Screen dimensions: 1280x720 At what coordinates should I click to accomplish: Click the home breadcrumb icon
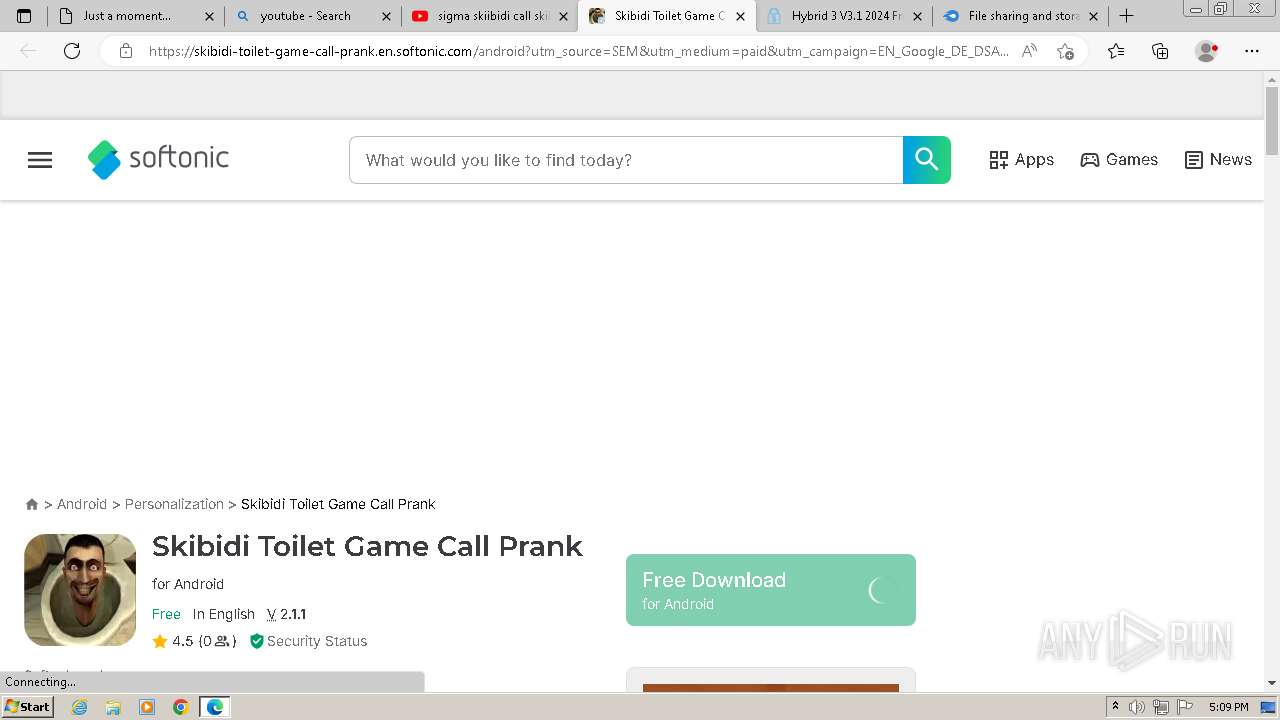(x=32, y=504)
